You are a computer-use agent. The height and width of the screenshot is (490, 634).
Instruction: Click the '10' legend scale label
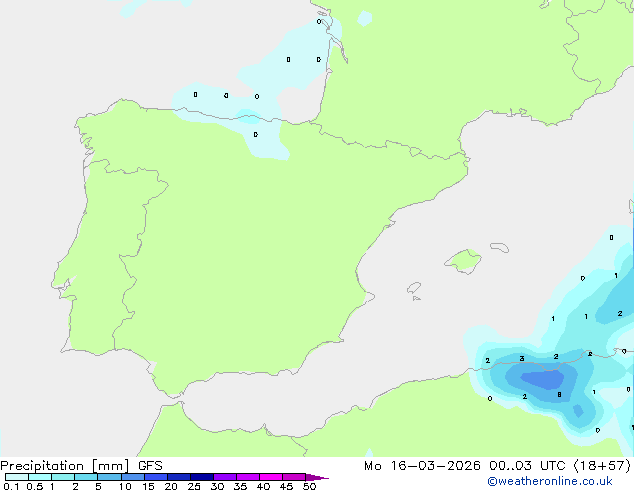(125, 486)
